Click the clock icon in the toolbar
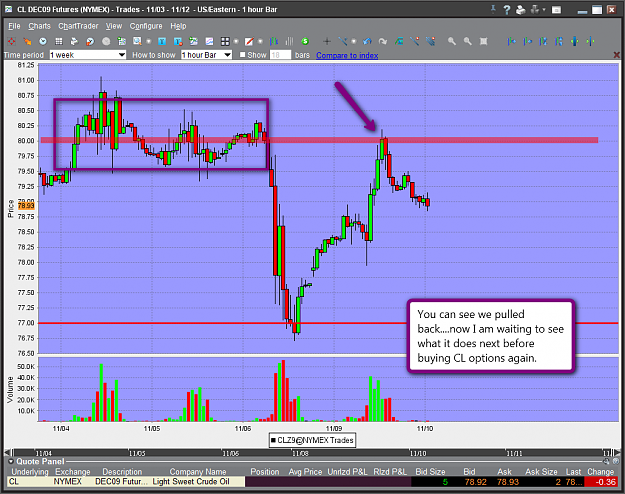The width and height of the screenshot is (625, 494). (x=43, y=41)
